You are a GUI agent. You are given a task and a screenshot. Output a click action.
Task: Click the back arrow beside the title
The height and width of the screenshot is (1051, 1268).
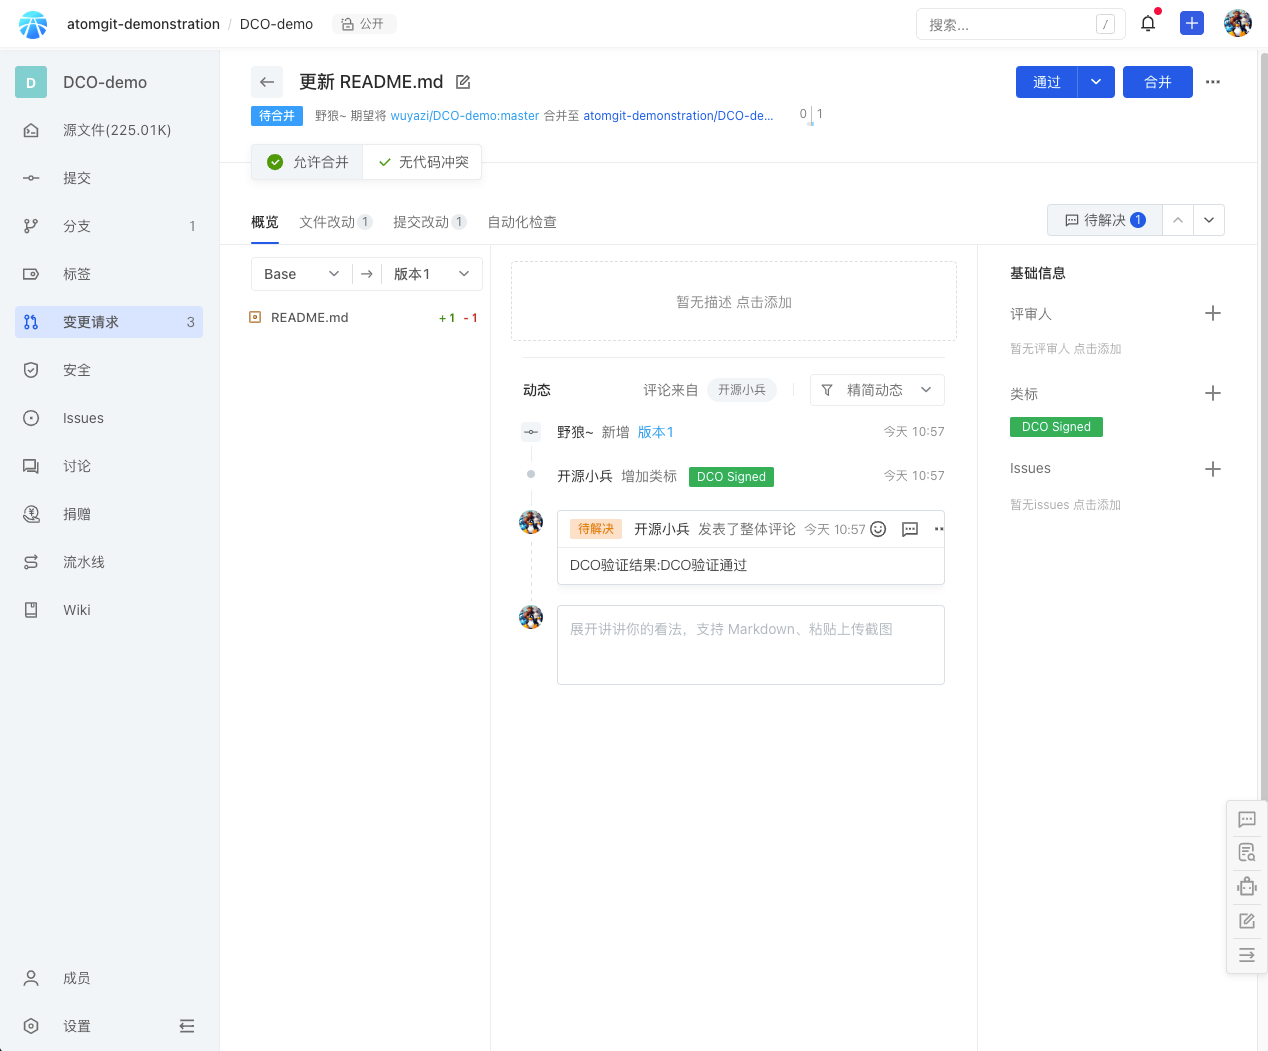click(267, 82)
